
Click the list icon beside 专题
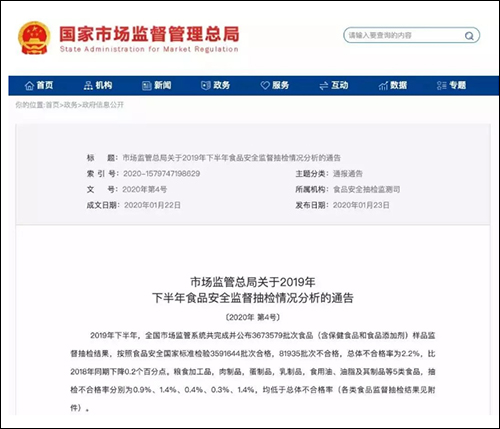tap(441, 86)
